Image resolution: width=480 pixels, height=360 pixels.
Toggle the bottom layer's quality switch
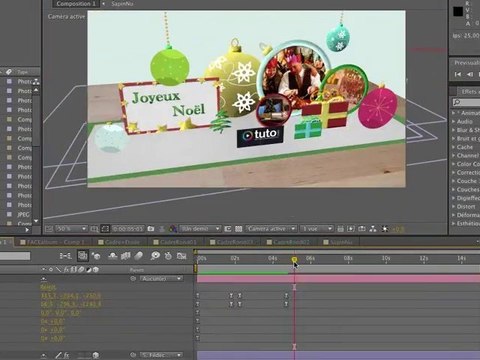coord(58,355)
